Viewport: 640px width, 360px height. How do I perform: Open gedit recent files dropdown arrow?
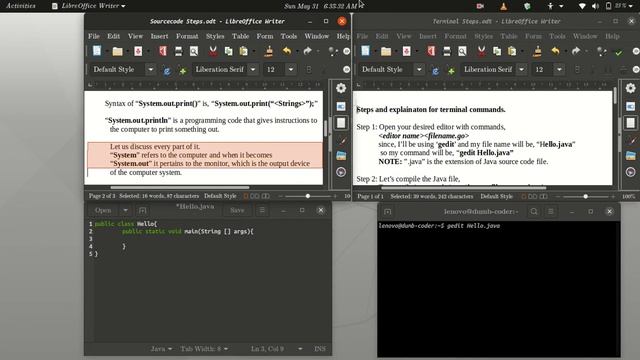tap(125, 210)
